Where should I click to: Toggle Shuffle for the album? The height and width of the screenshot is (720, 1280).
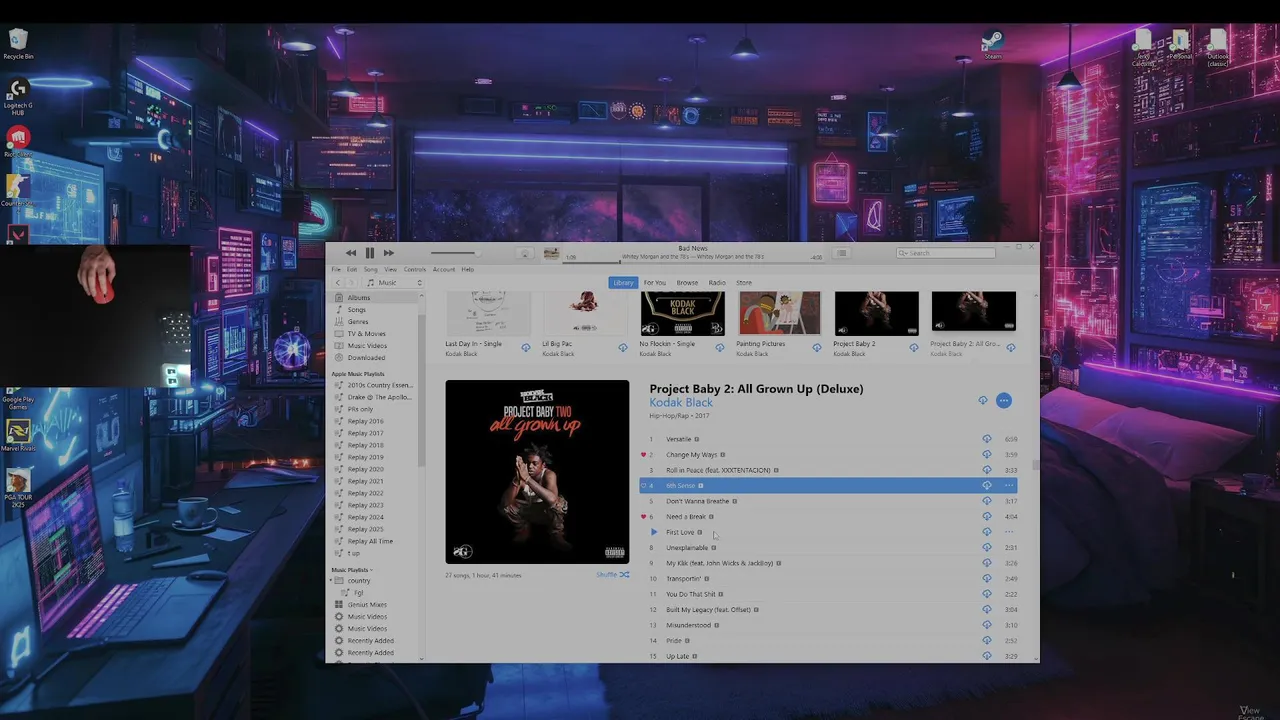(613, 575)
